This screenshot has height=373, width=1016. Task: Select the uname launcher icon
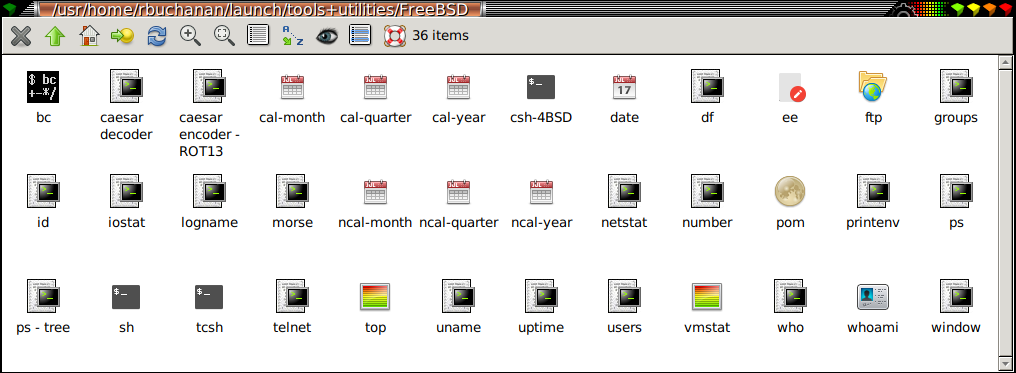(x=458, y=296)
